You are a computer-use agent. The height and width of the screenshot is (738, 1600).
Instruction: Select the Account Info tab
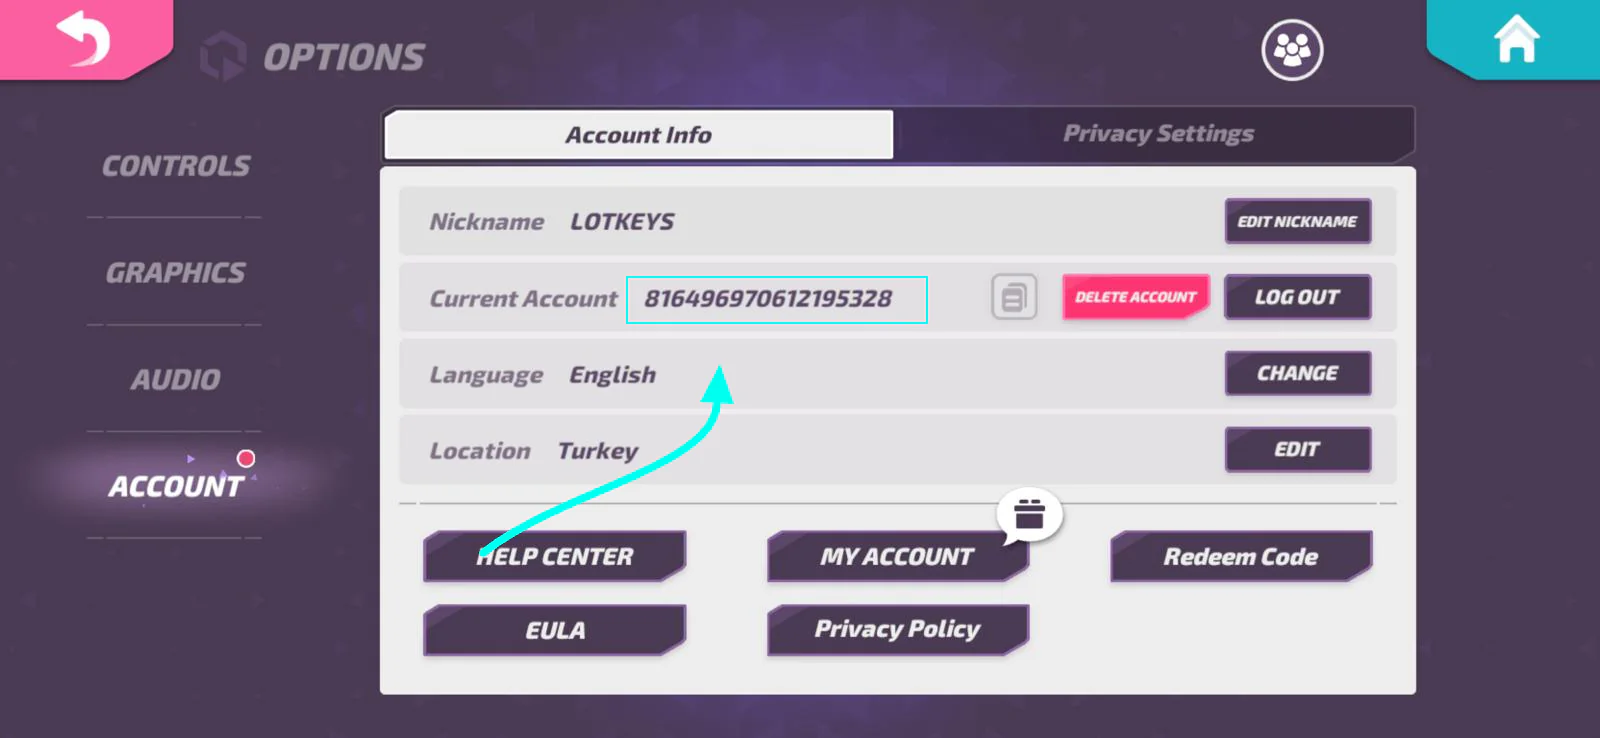(638, 135)
